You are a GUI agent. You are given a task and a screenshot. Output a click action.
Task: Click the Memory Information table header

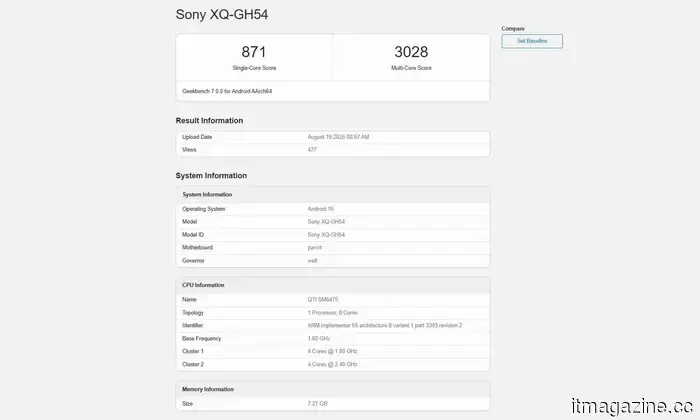[333, 389]
